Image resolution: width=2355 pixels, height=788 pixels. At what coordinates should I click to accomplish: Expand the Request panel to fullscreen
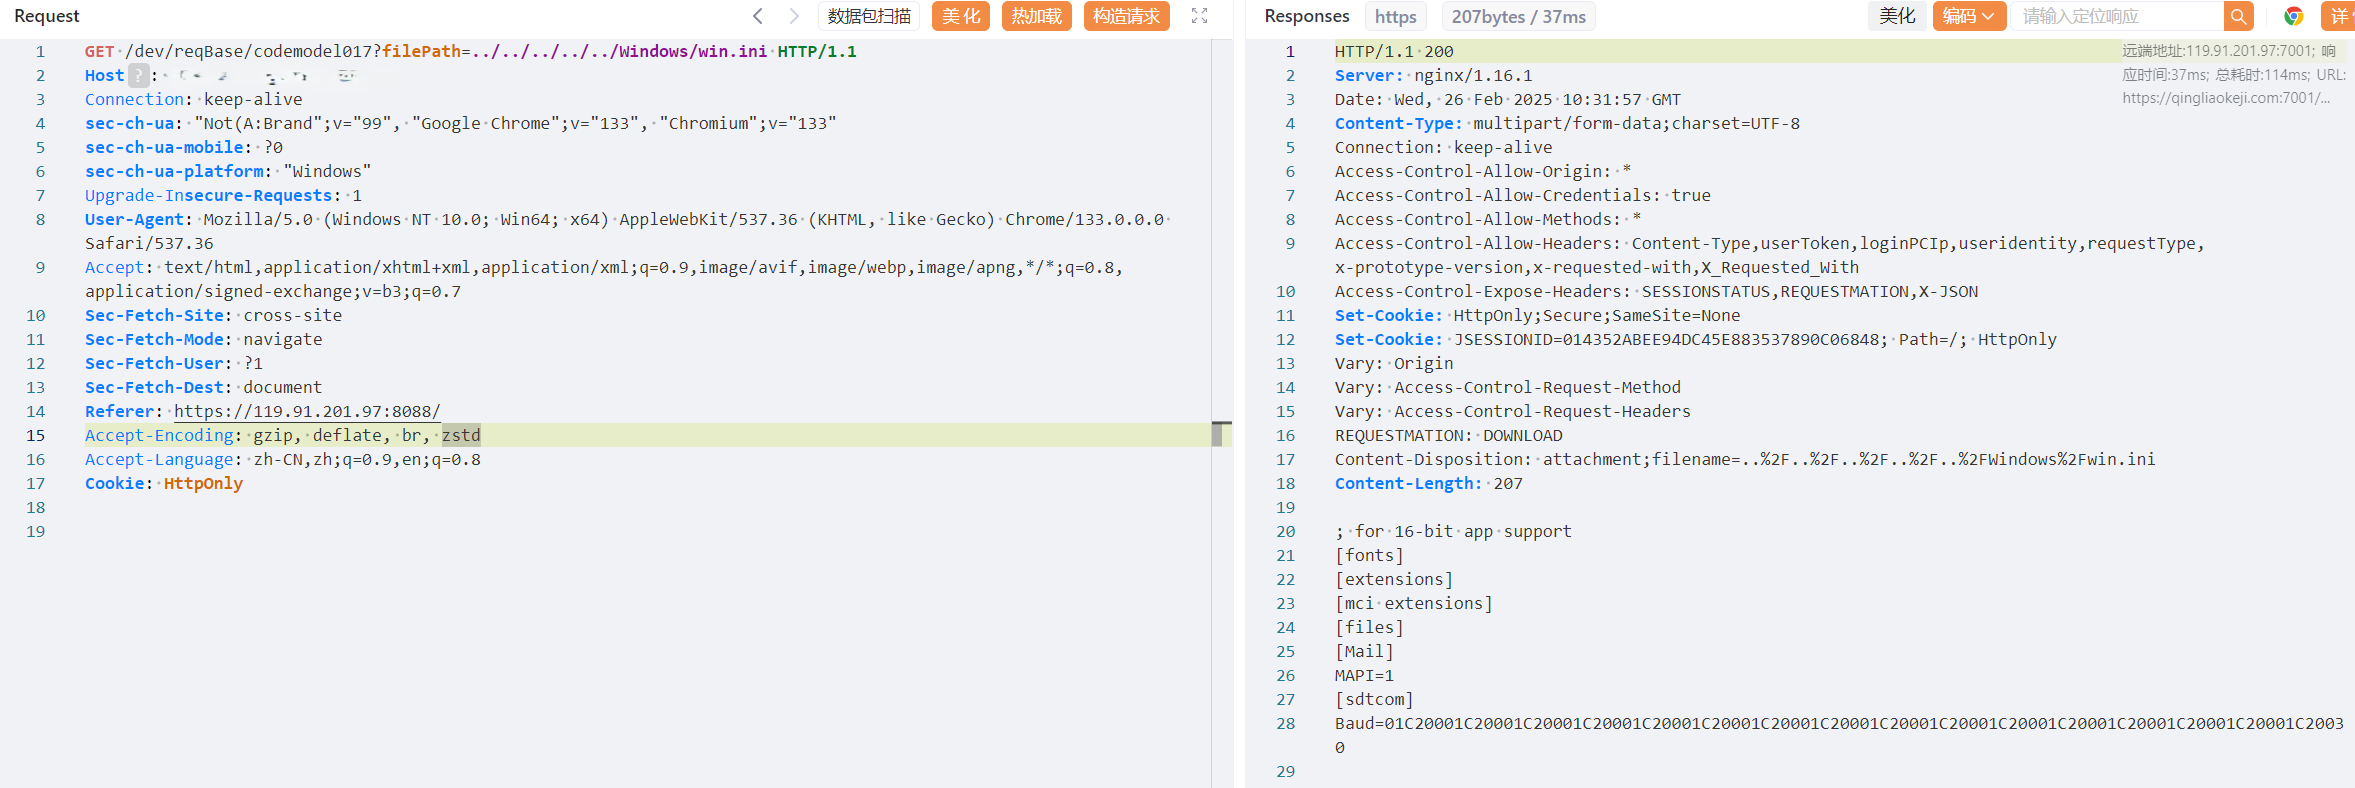click(x=1200, y=16)
